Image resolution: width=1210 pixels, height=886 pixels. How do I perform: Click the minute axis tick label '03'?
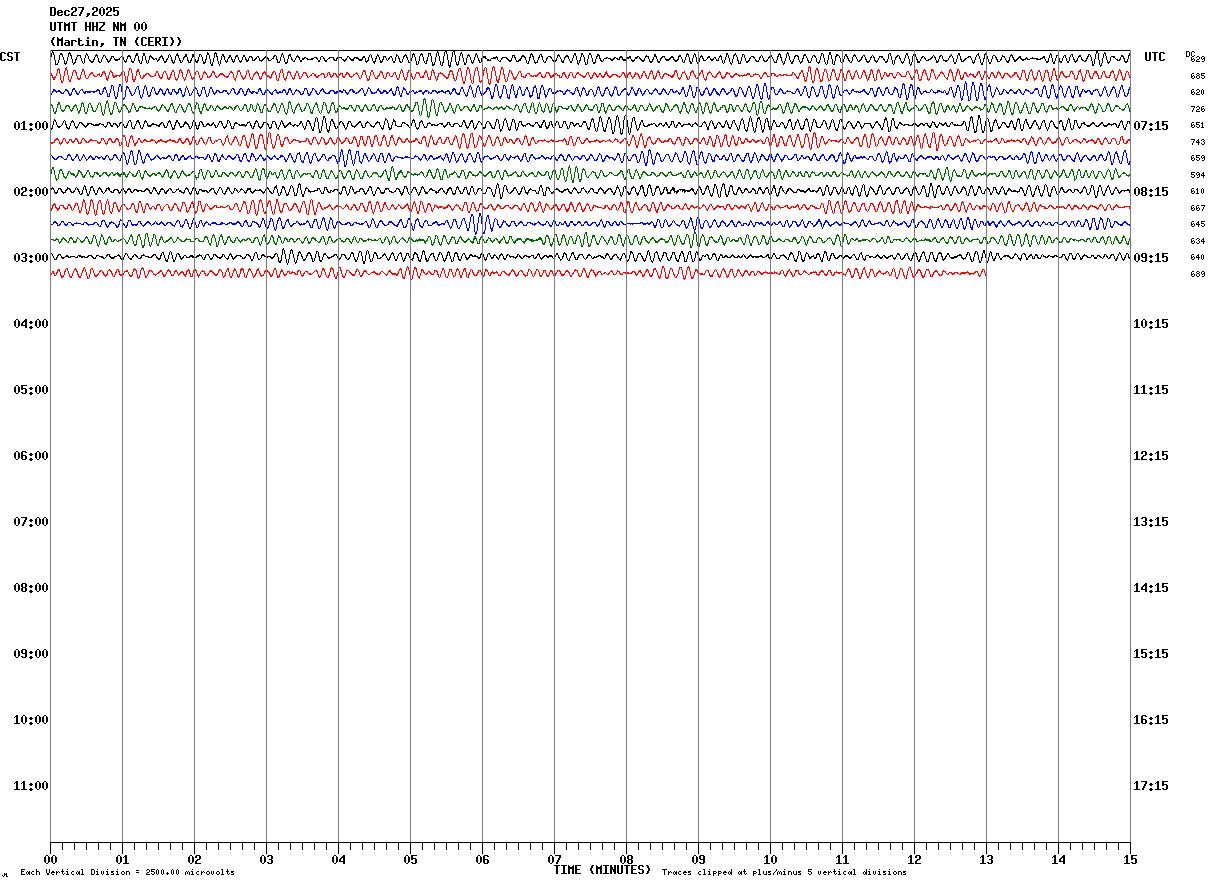tap(266, 860)
